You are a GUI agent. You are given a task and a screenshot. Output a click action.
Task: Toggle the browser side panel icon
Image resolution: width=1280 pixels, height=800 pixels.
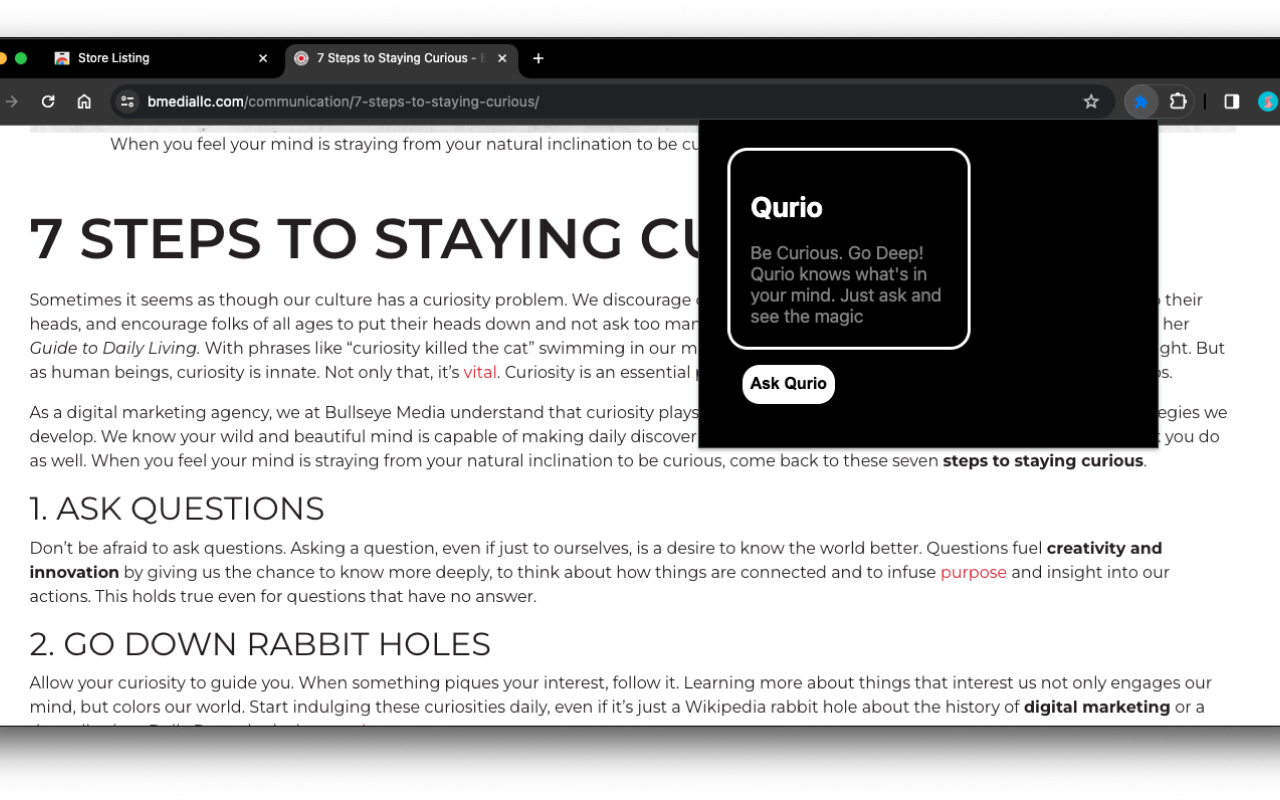click(1232, 101)
